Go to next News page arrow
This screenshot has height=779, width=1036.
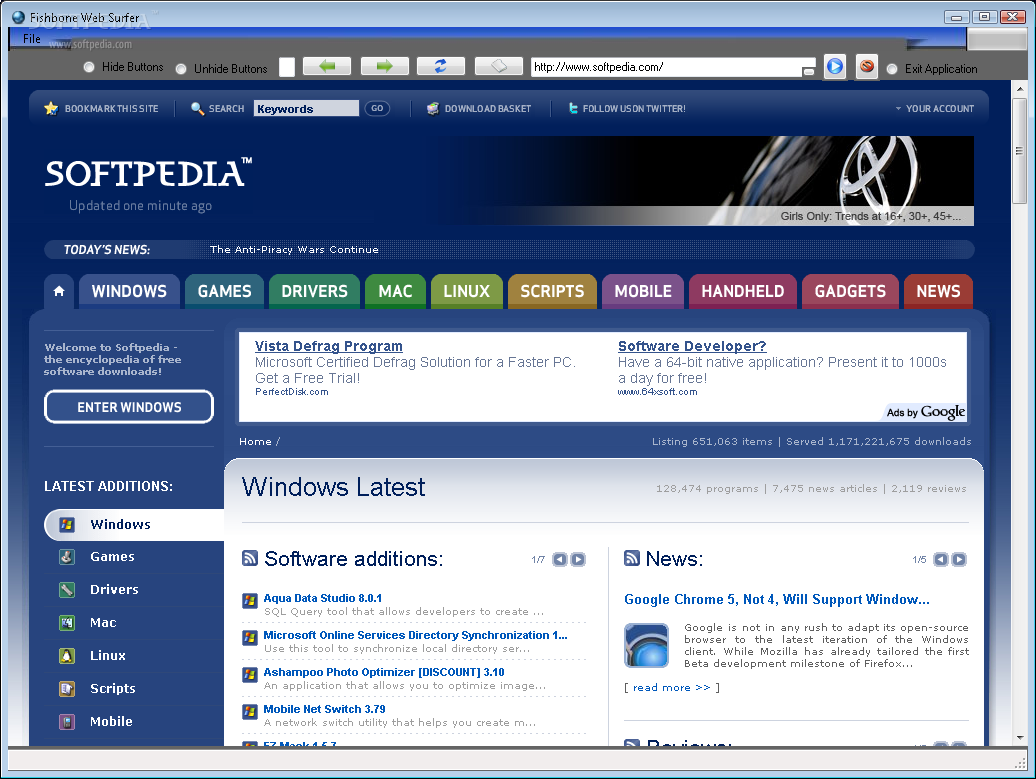point(959,560)
